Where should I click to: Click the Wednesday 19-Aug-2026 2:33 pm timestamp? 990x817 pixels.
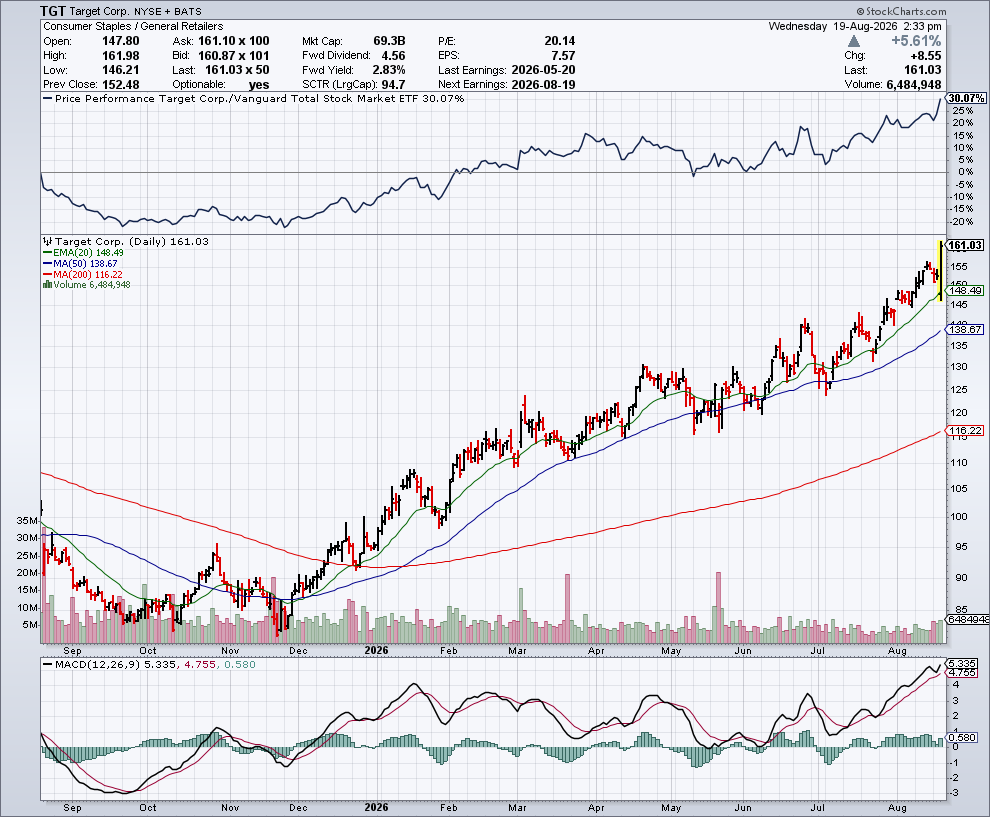(855, 27)
